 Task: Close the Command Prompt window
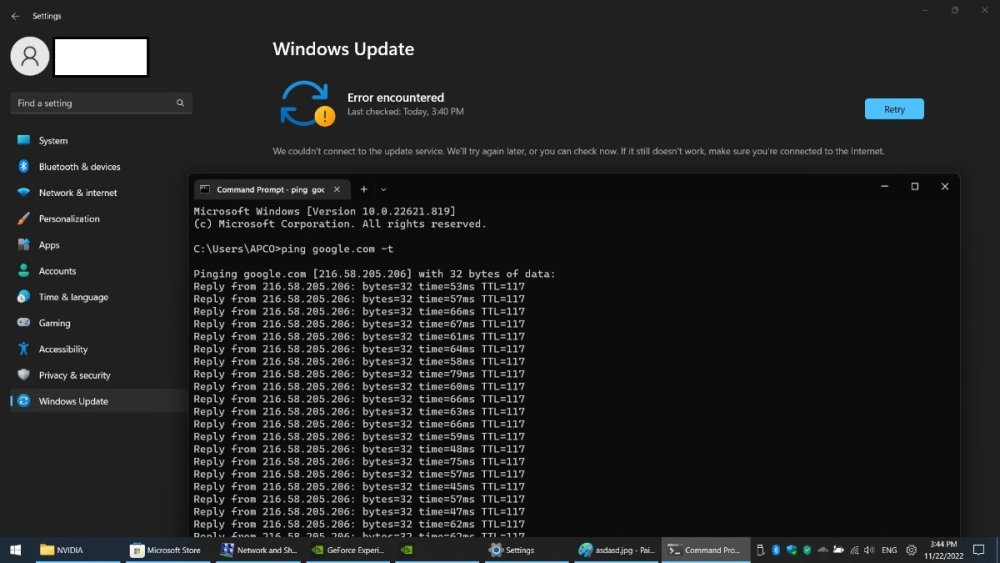[x=945, y=186]
